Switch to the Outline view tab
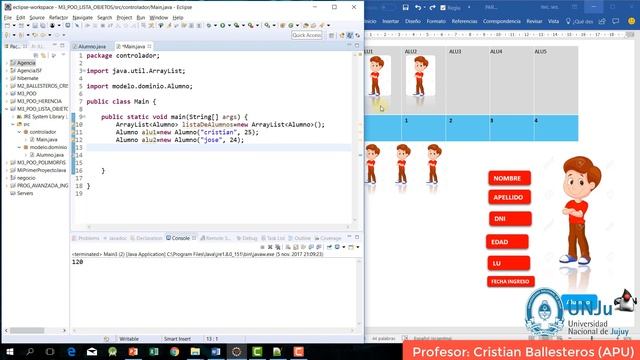Screen dimensions: 640x360 (x=300, y=238)
